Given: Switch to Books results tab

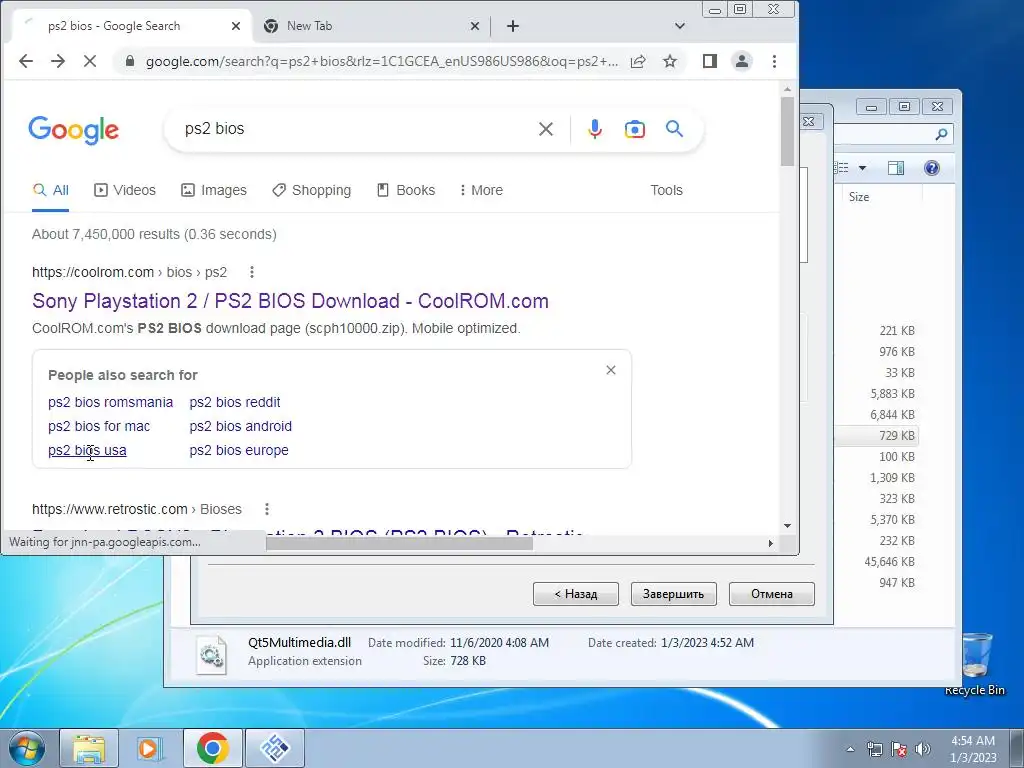Looking at the screenshot, I should pos(406,190).
